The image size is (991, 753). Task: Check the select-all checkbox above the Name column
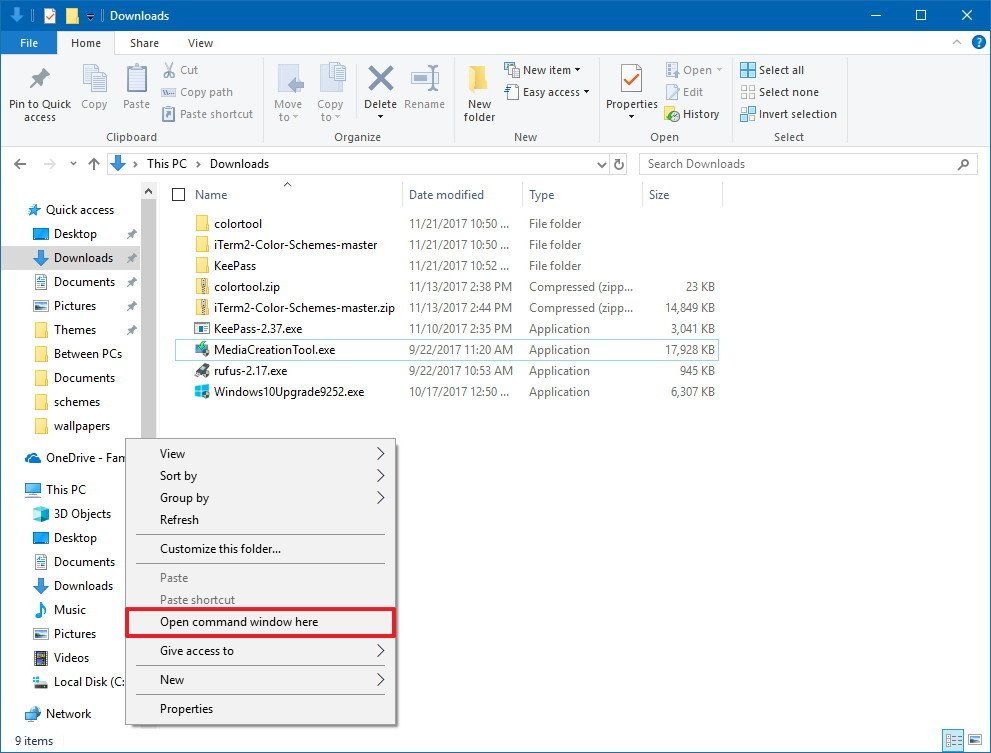177,194
